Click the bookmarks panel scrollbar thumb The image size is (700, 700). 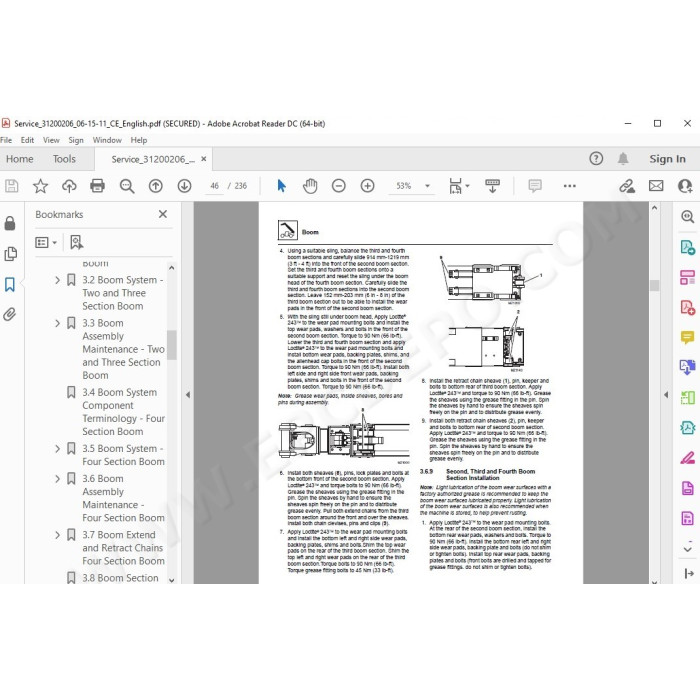[x=171, y=345]
